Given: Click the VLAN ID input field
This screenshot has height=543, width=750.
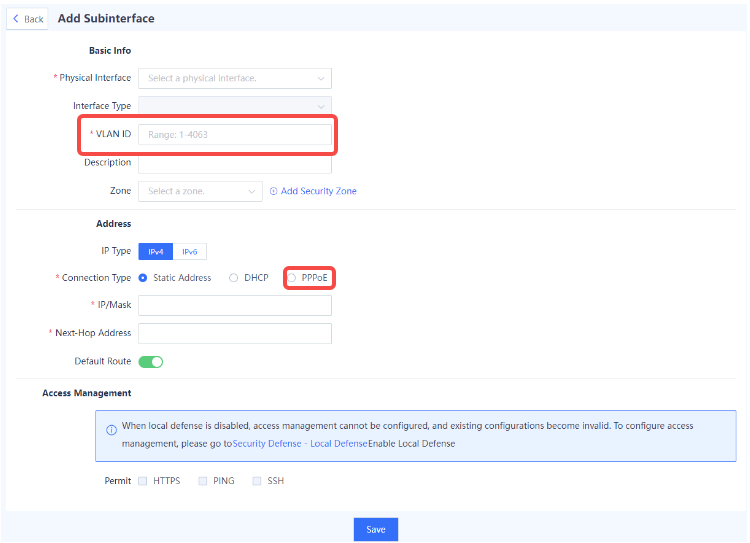Looking at the screenshot, I should [x=234, y=134].
